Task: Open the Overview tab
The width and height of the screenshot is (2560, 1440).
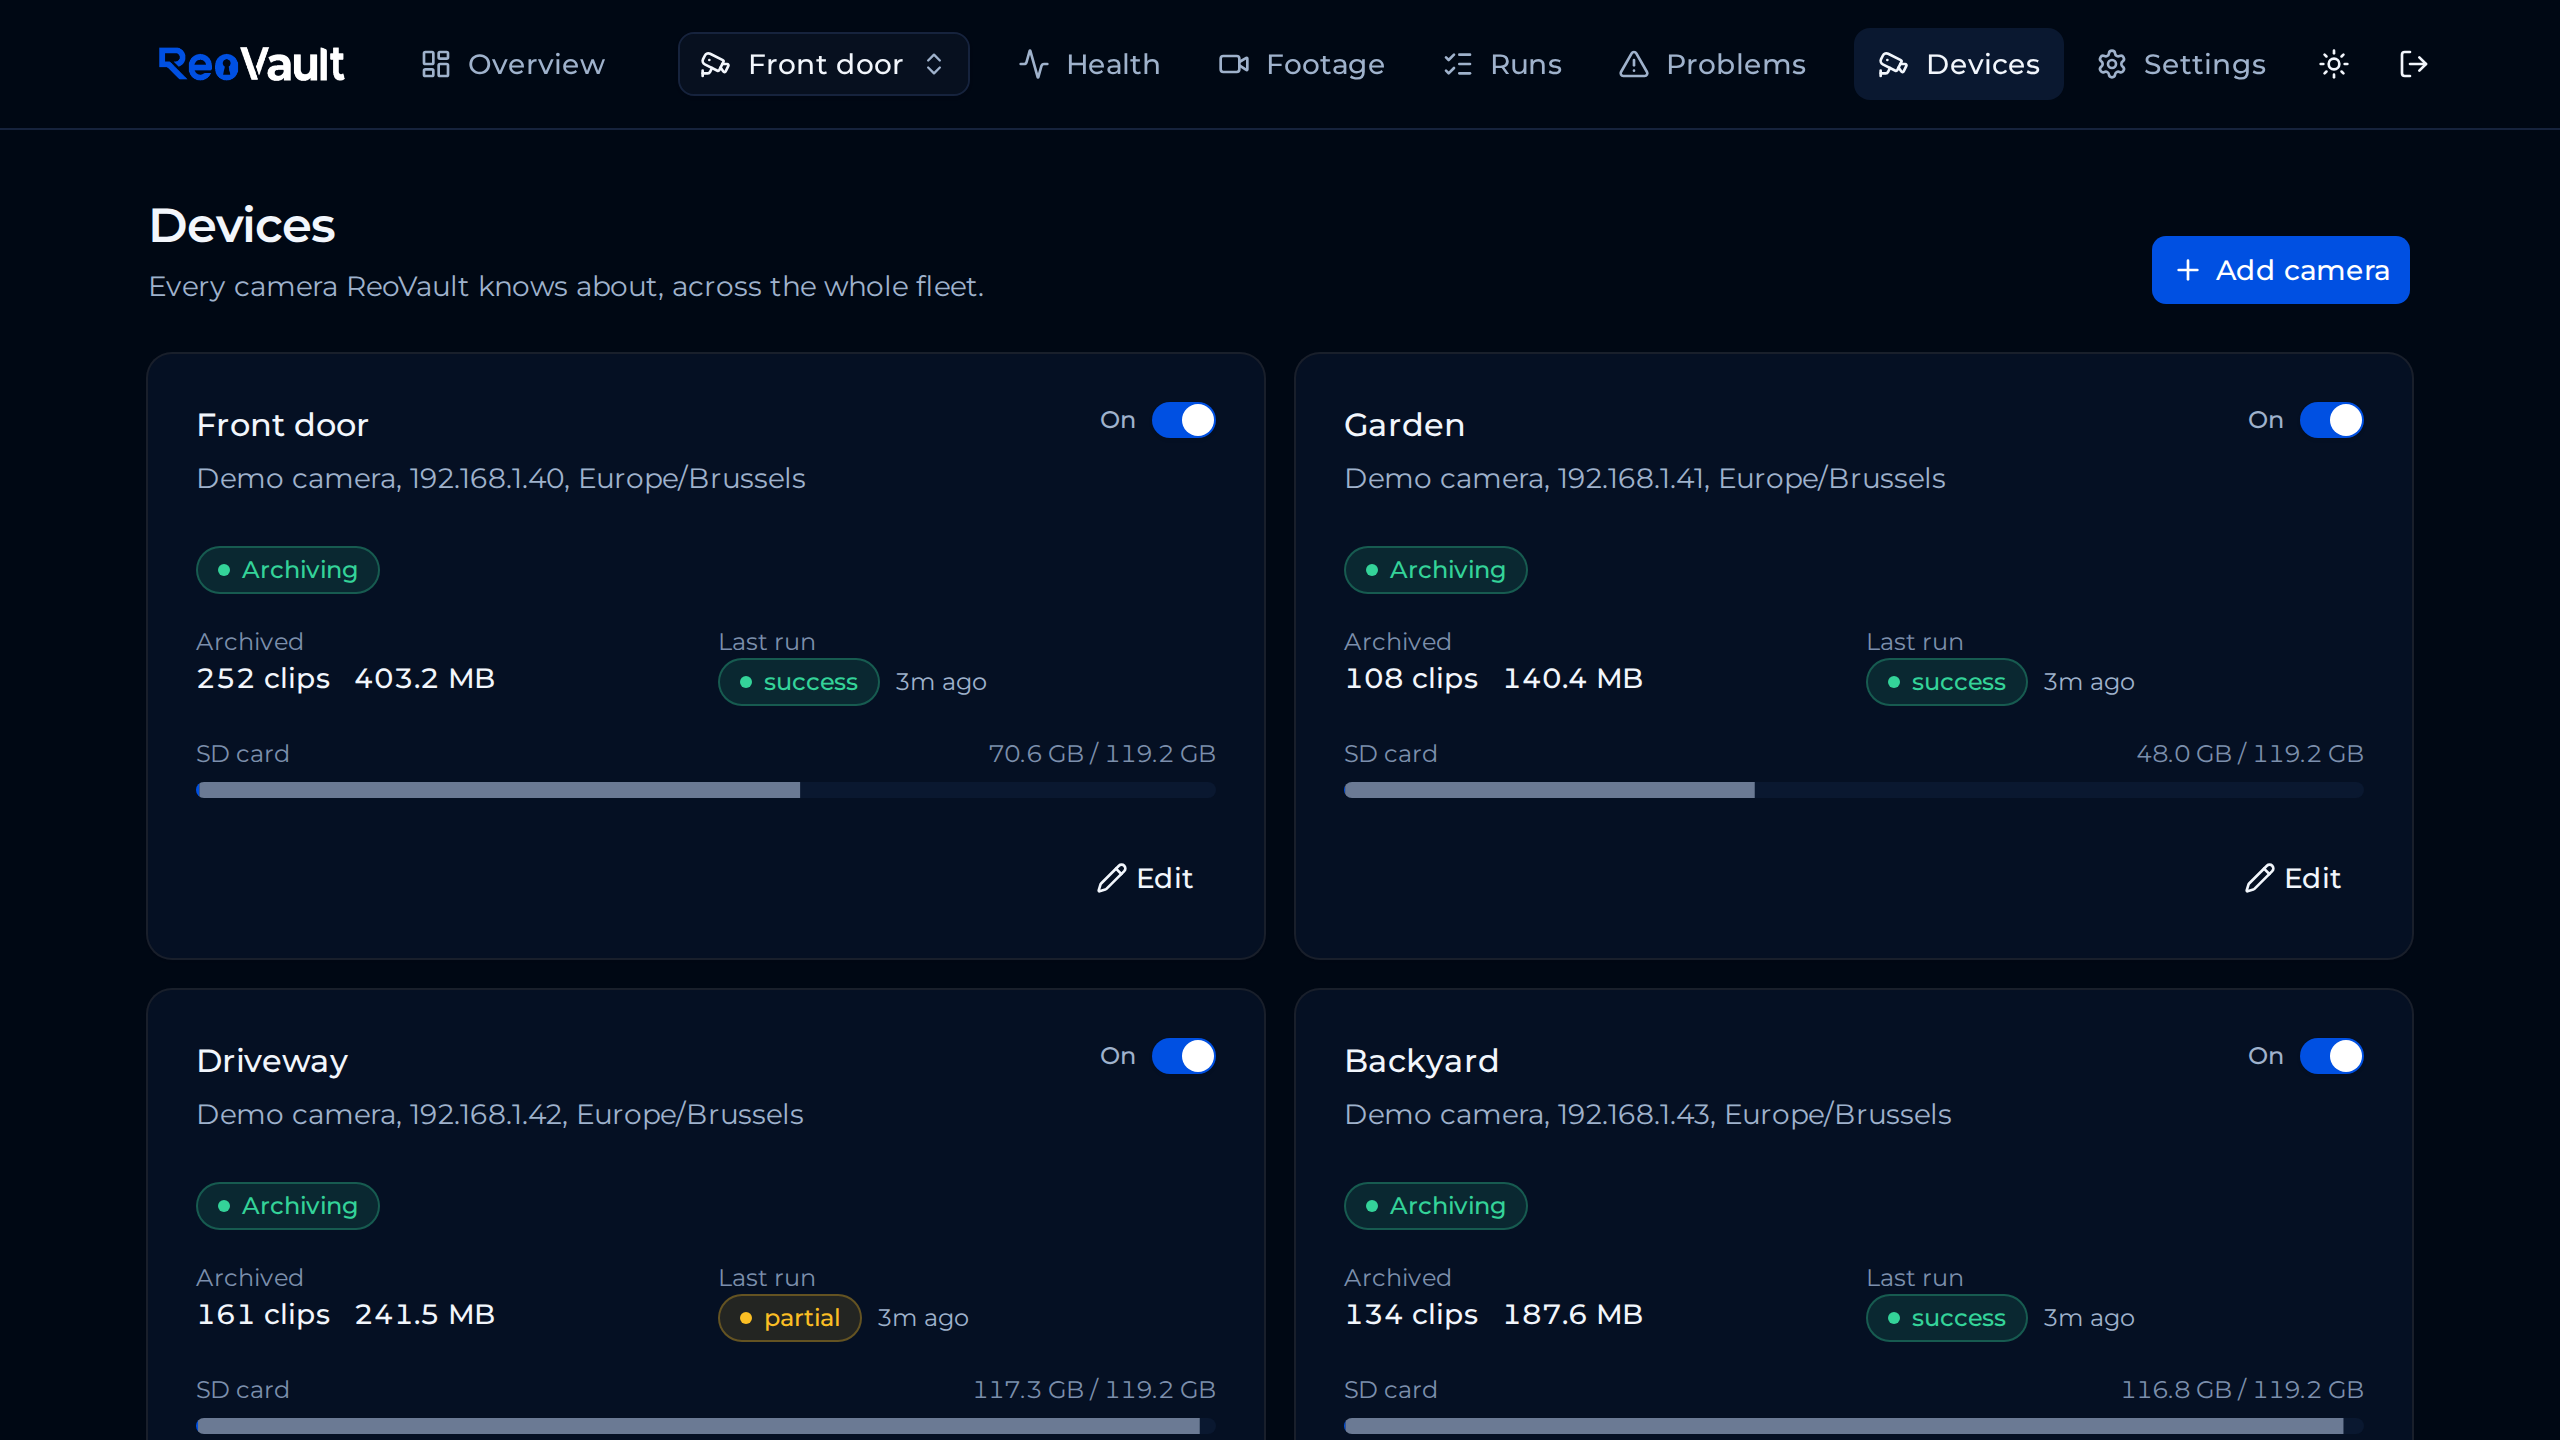Action: pos(513,64)
